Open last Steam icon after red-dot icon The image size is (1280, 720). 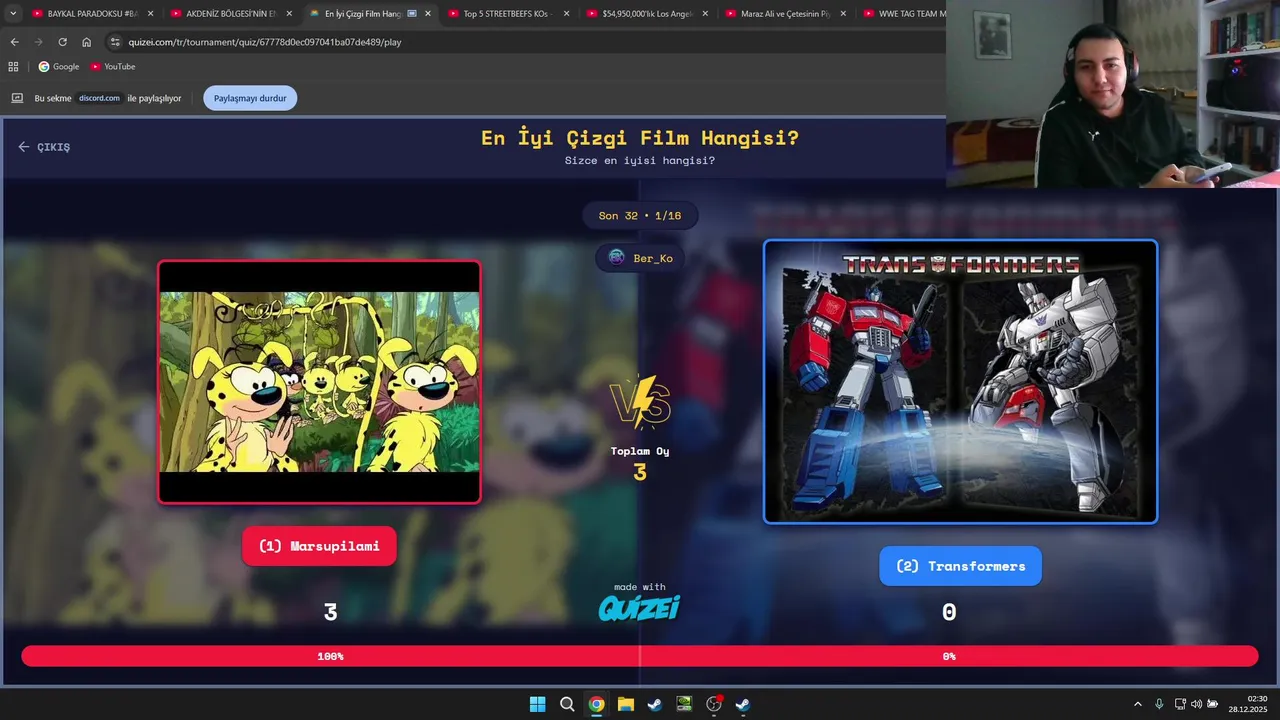click(742, 704)
